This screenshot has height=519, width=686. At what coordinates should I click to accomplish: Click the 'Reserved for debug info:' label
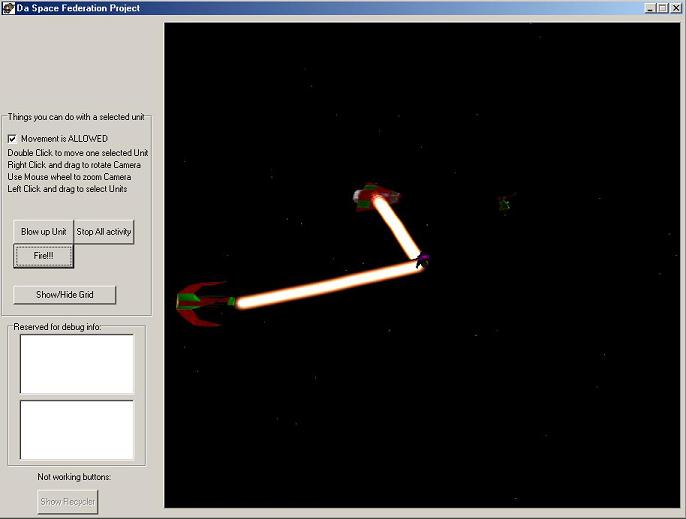tap(57, 327)
